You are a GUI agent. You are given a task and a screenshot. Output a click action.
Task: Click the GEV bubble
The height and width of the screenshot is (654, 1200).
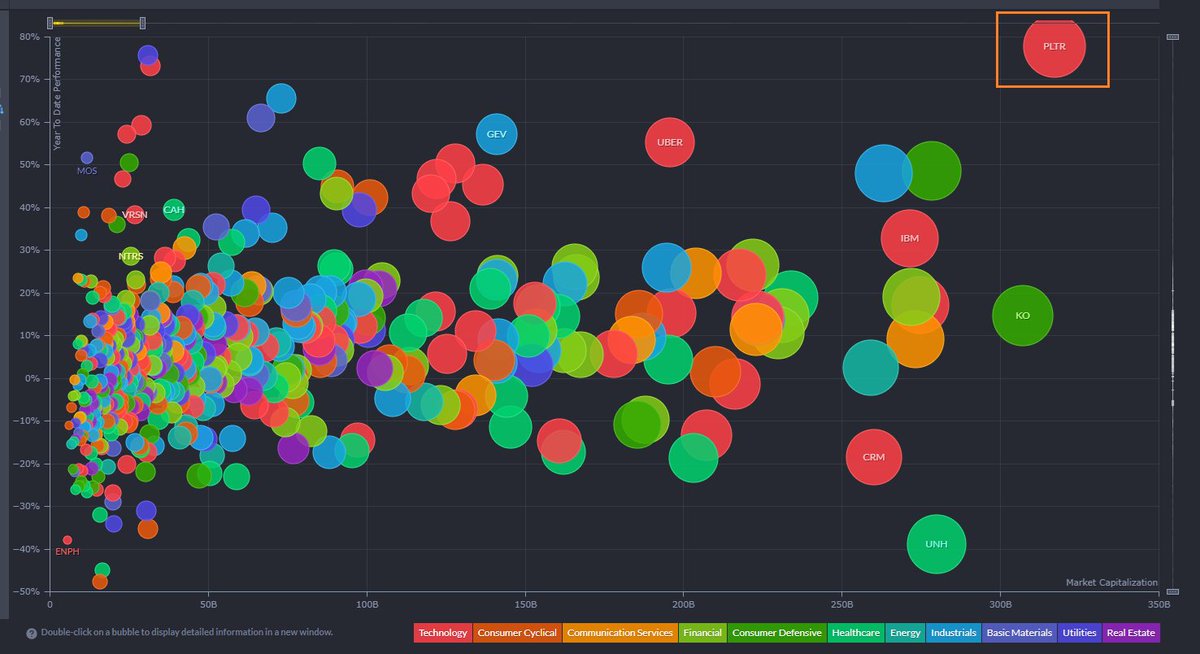497,134
